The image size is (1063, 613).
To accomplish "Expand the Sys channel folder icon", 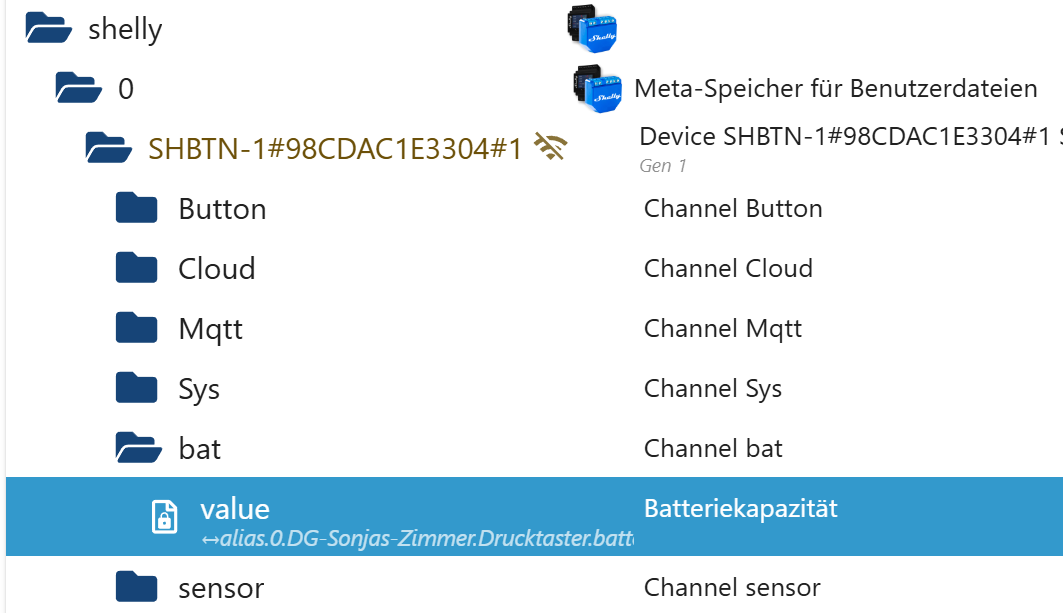I will click(x=137, y=388).
